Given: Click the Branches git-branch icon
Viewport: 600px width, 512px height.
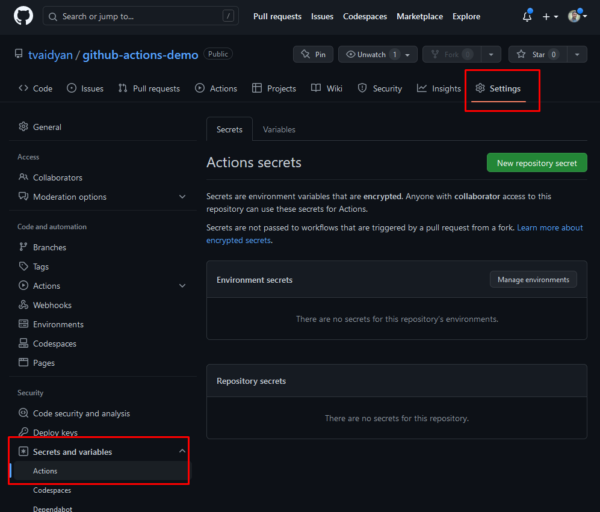Looking at the screenshot, I should coord(23,247).
